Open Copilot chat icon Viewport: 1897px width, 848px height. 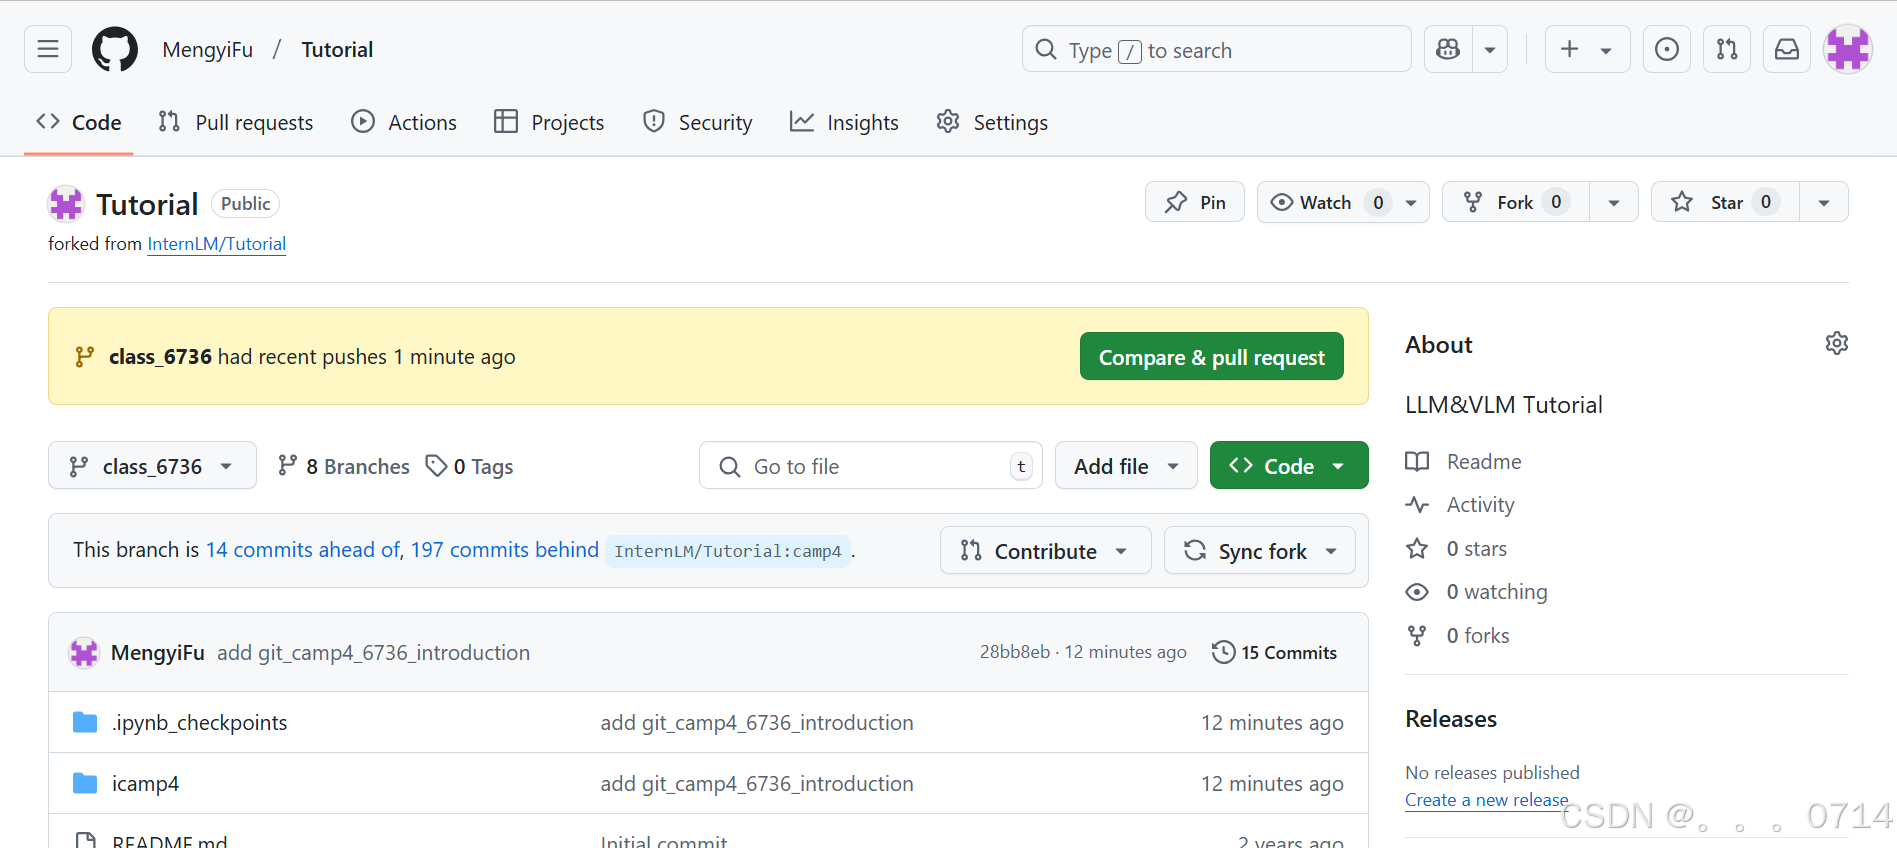[1448, 49]
